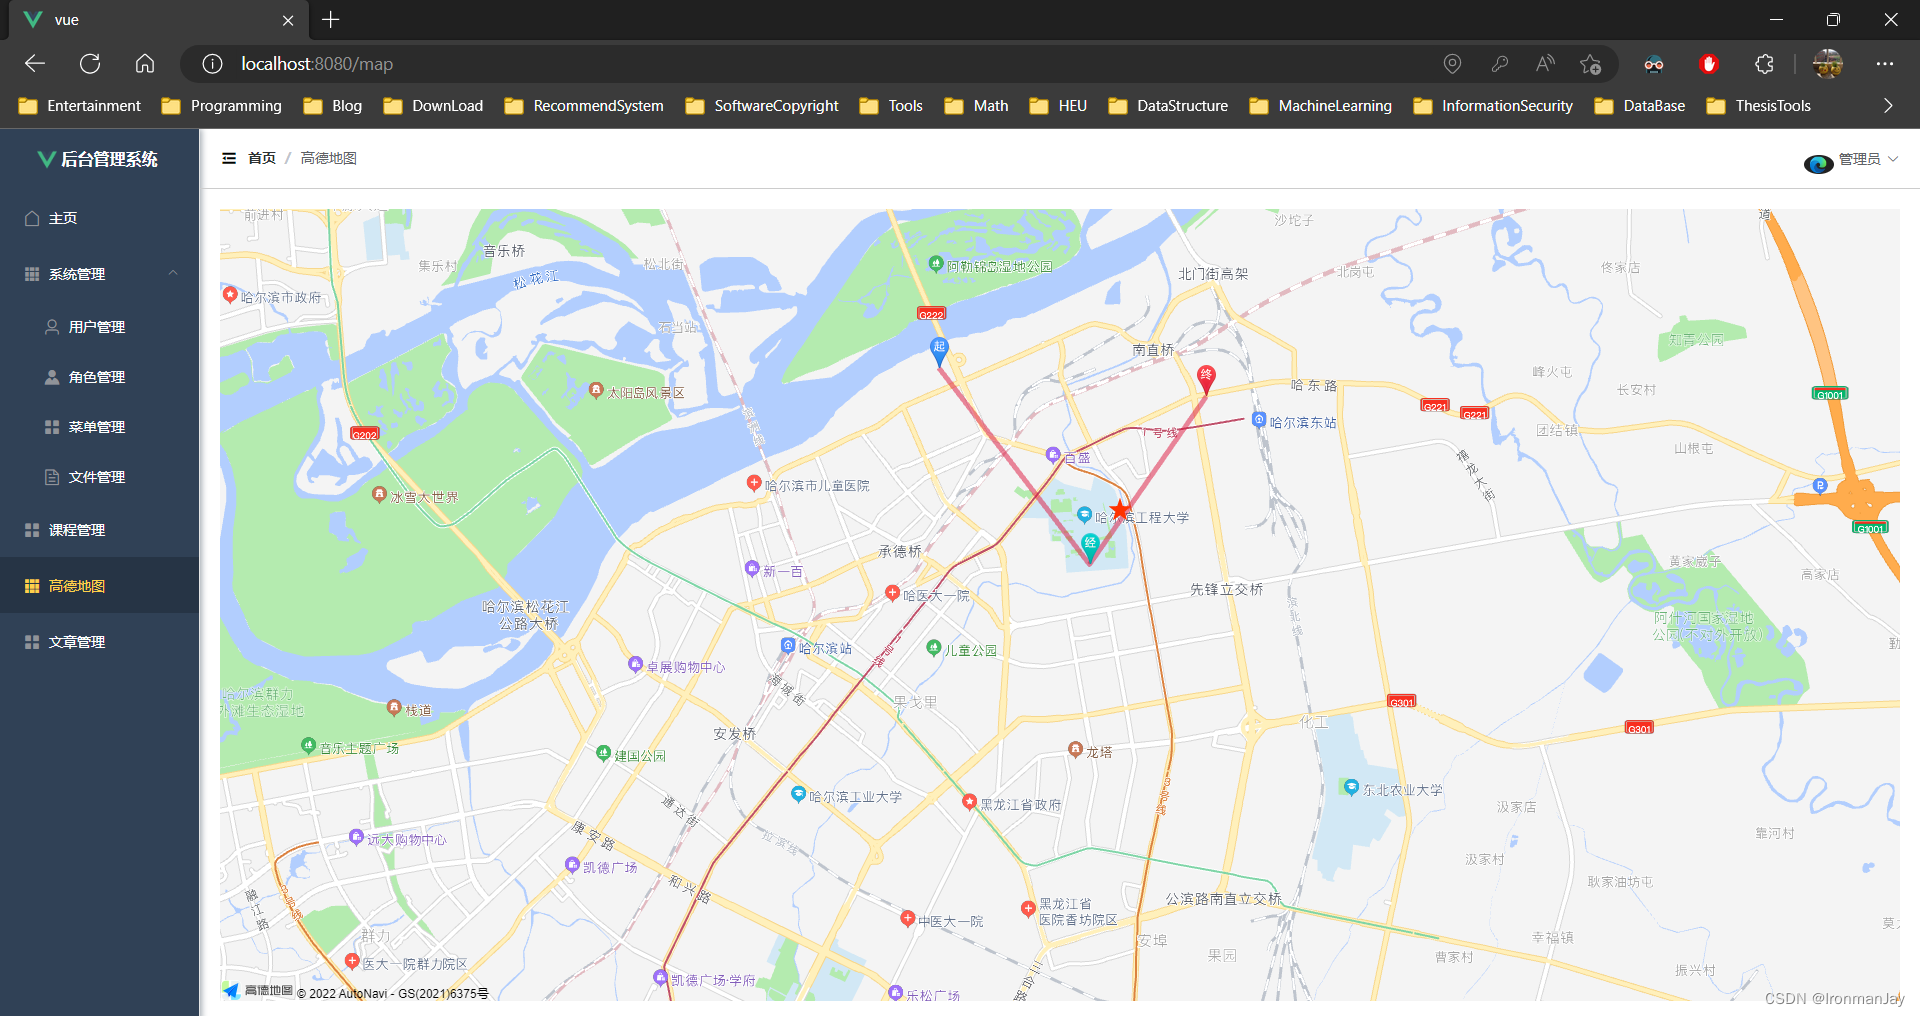Open the HEU bookmarks folder
The height and width of the screenshot is (1016, 1920).
click(x=1058, y=106)
